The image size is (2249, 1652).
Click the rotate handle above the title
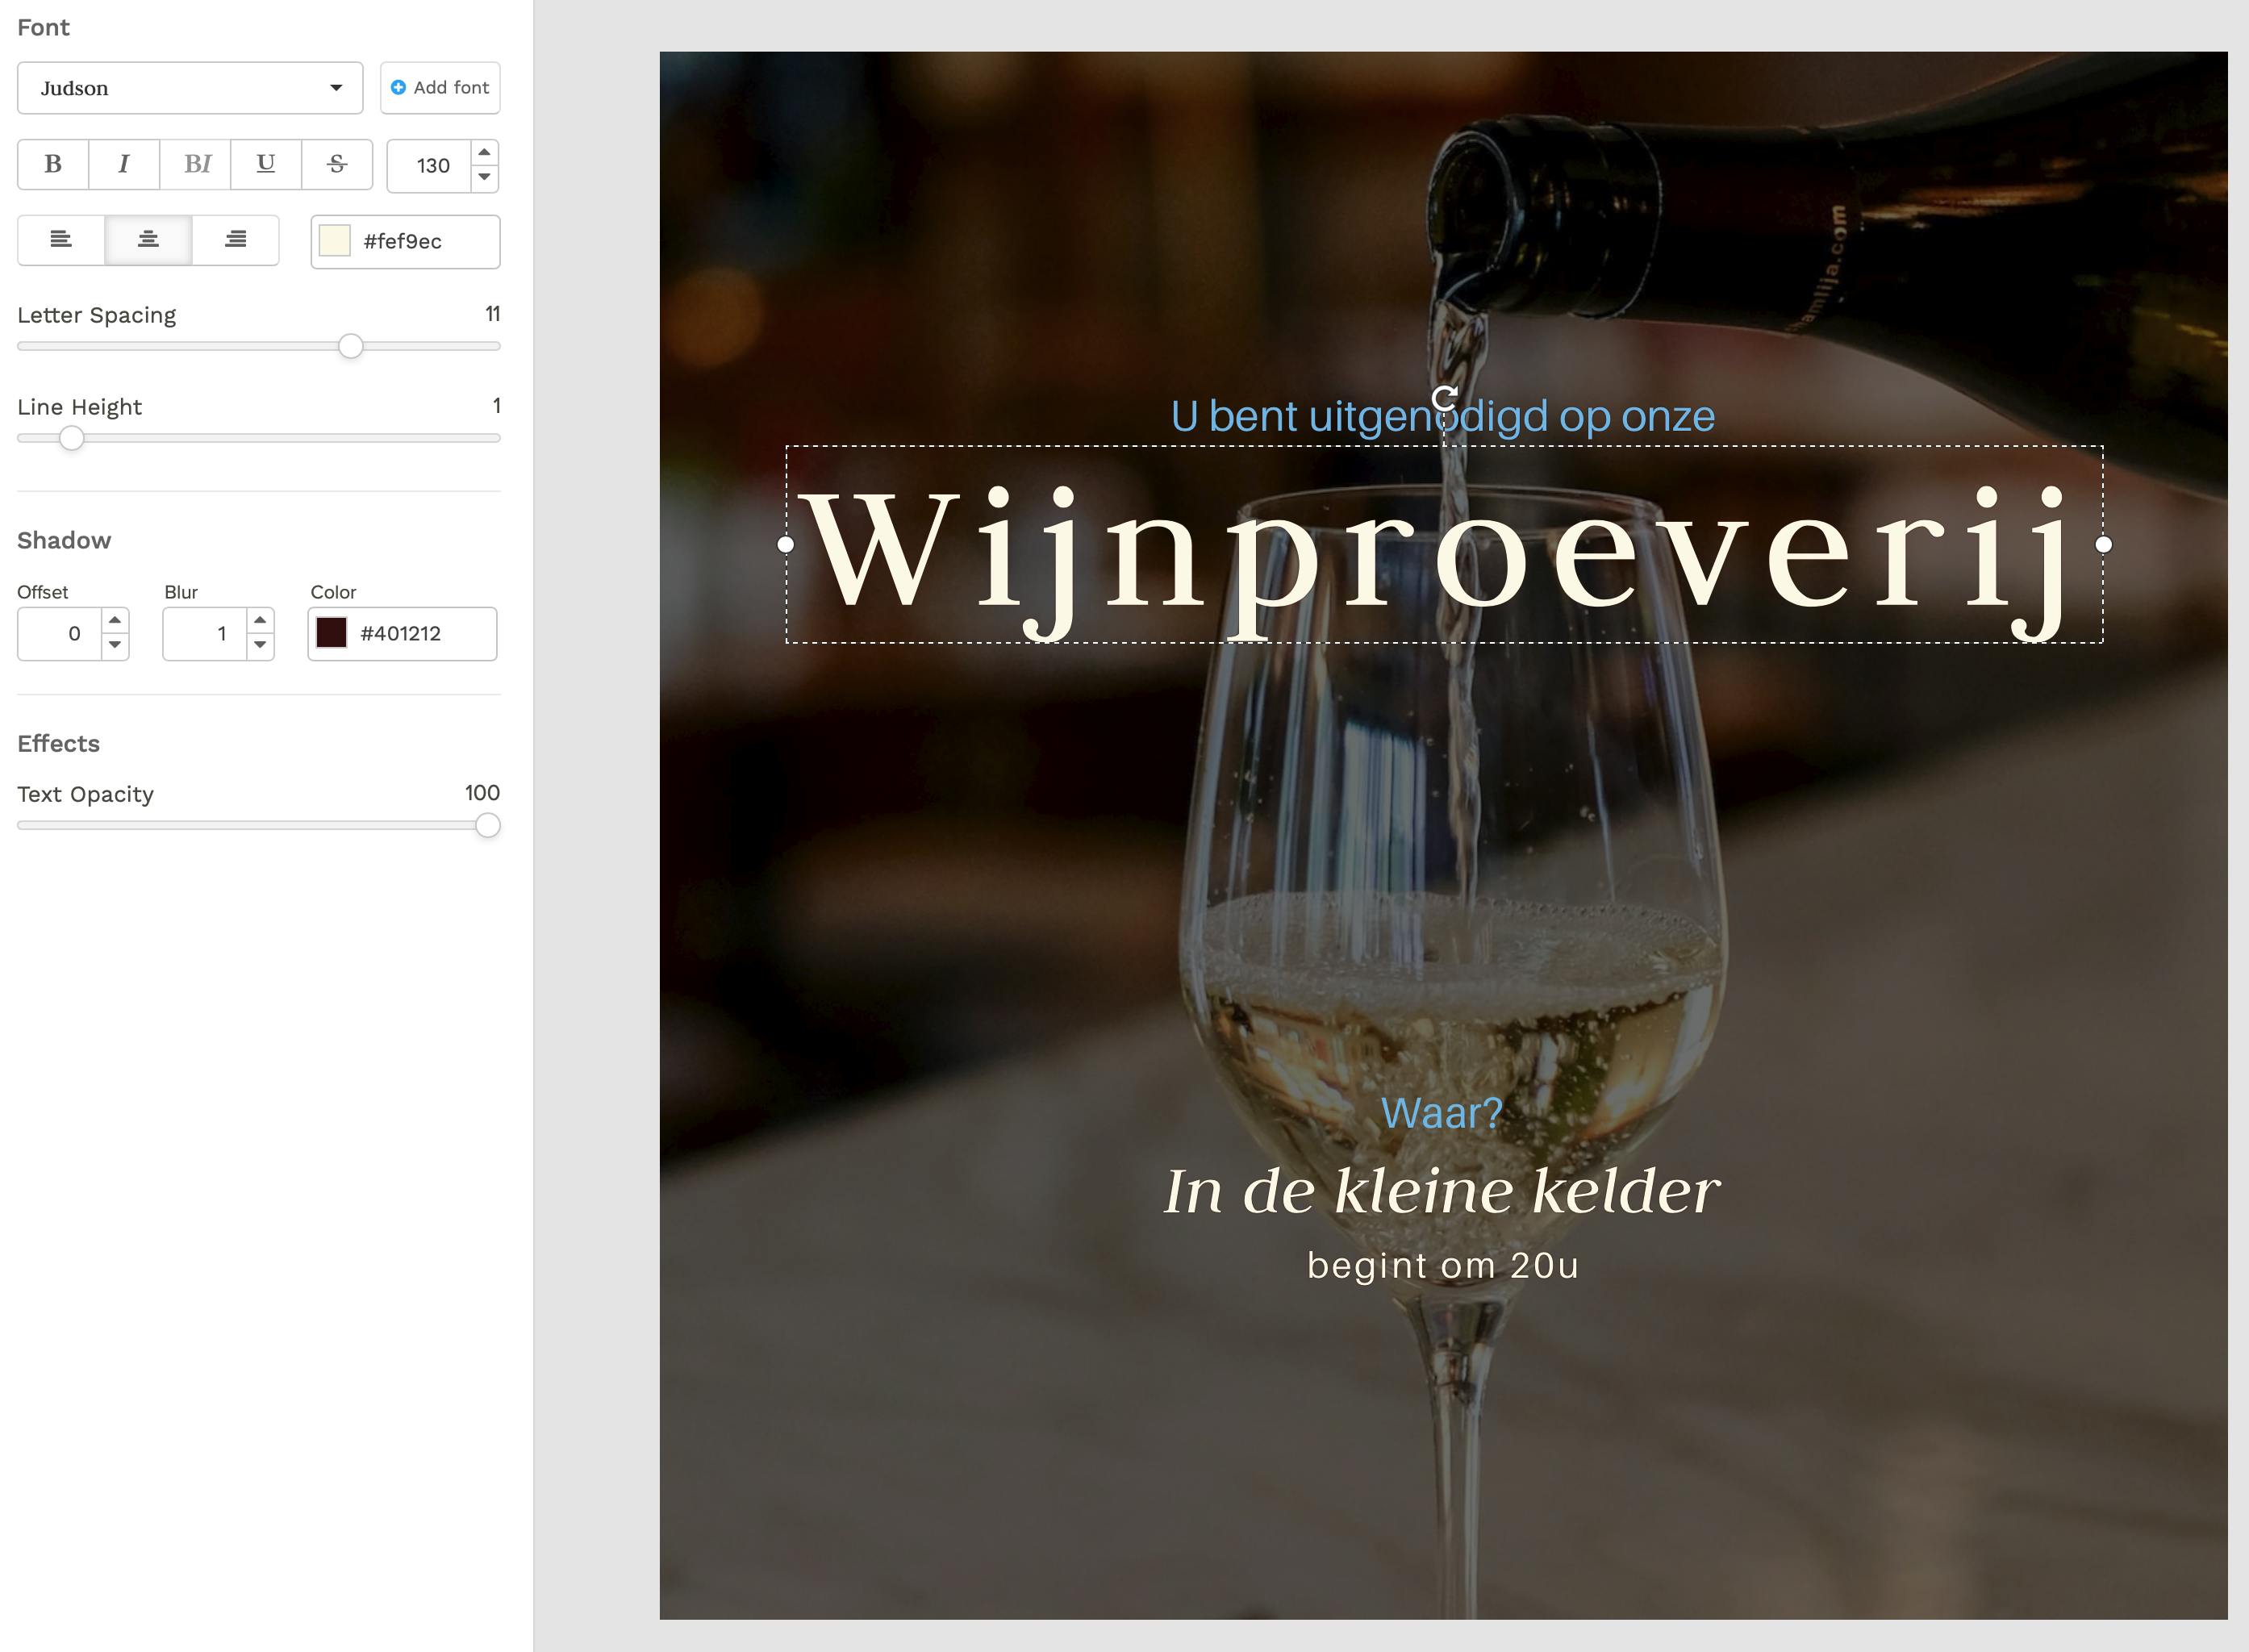tap(1444, 399)
